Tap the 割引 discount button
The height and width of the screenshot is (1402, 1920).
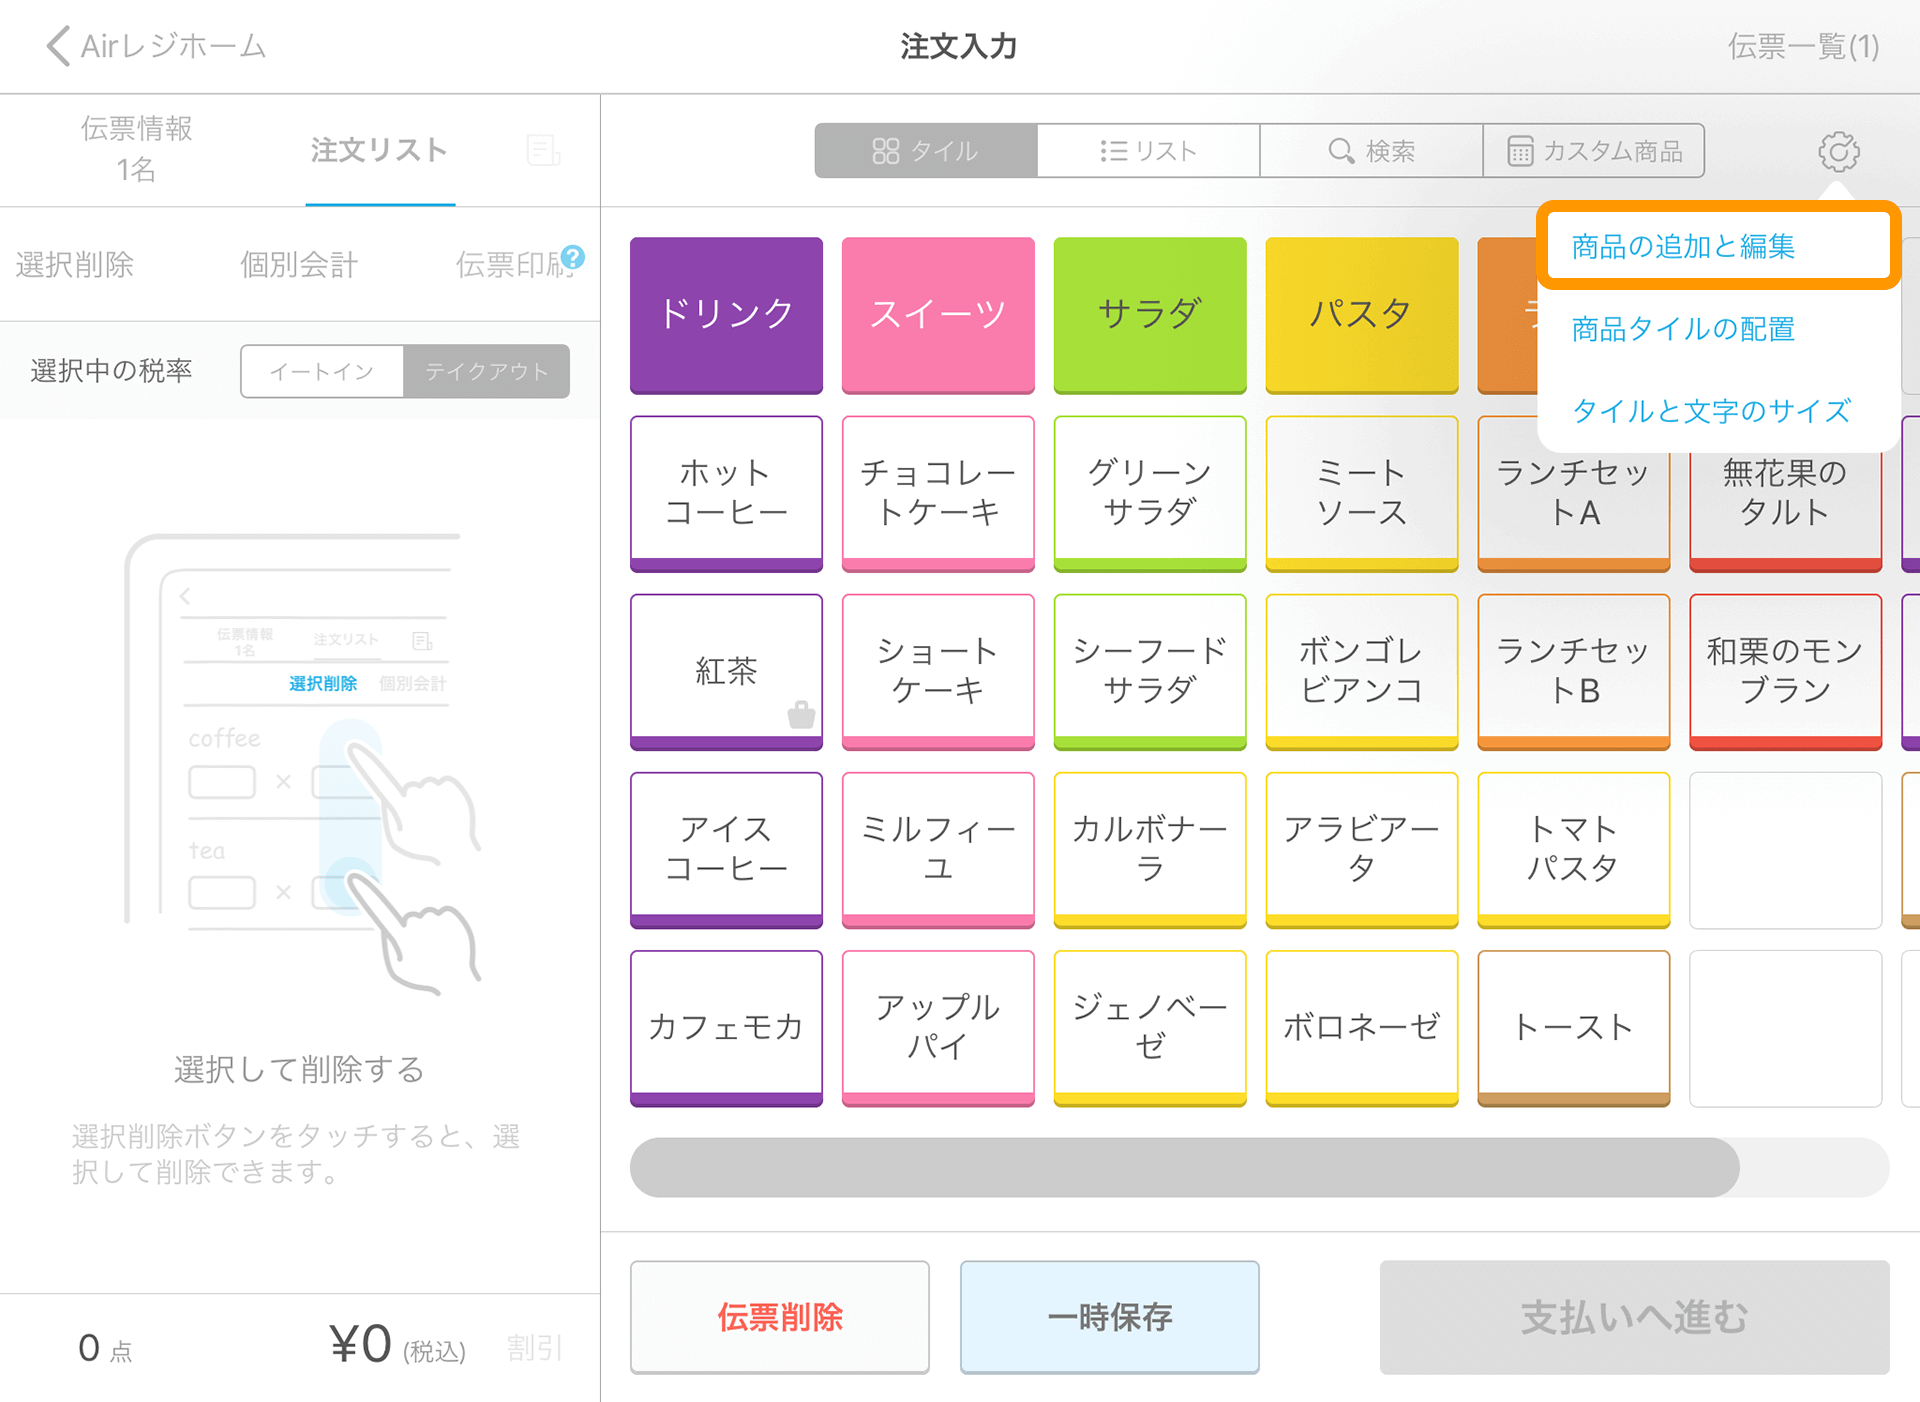535,1348
